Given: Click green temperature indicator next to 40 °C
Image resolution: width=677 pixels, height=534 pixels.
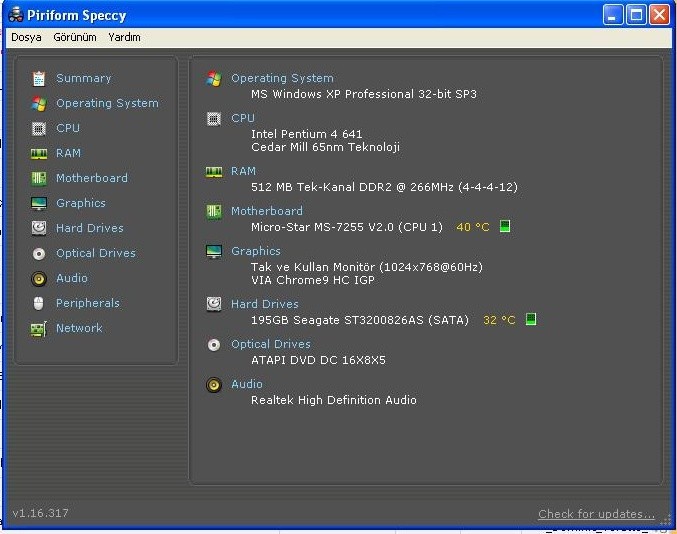Looking at the screenshot, I should click(x=505, y=226).
